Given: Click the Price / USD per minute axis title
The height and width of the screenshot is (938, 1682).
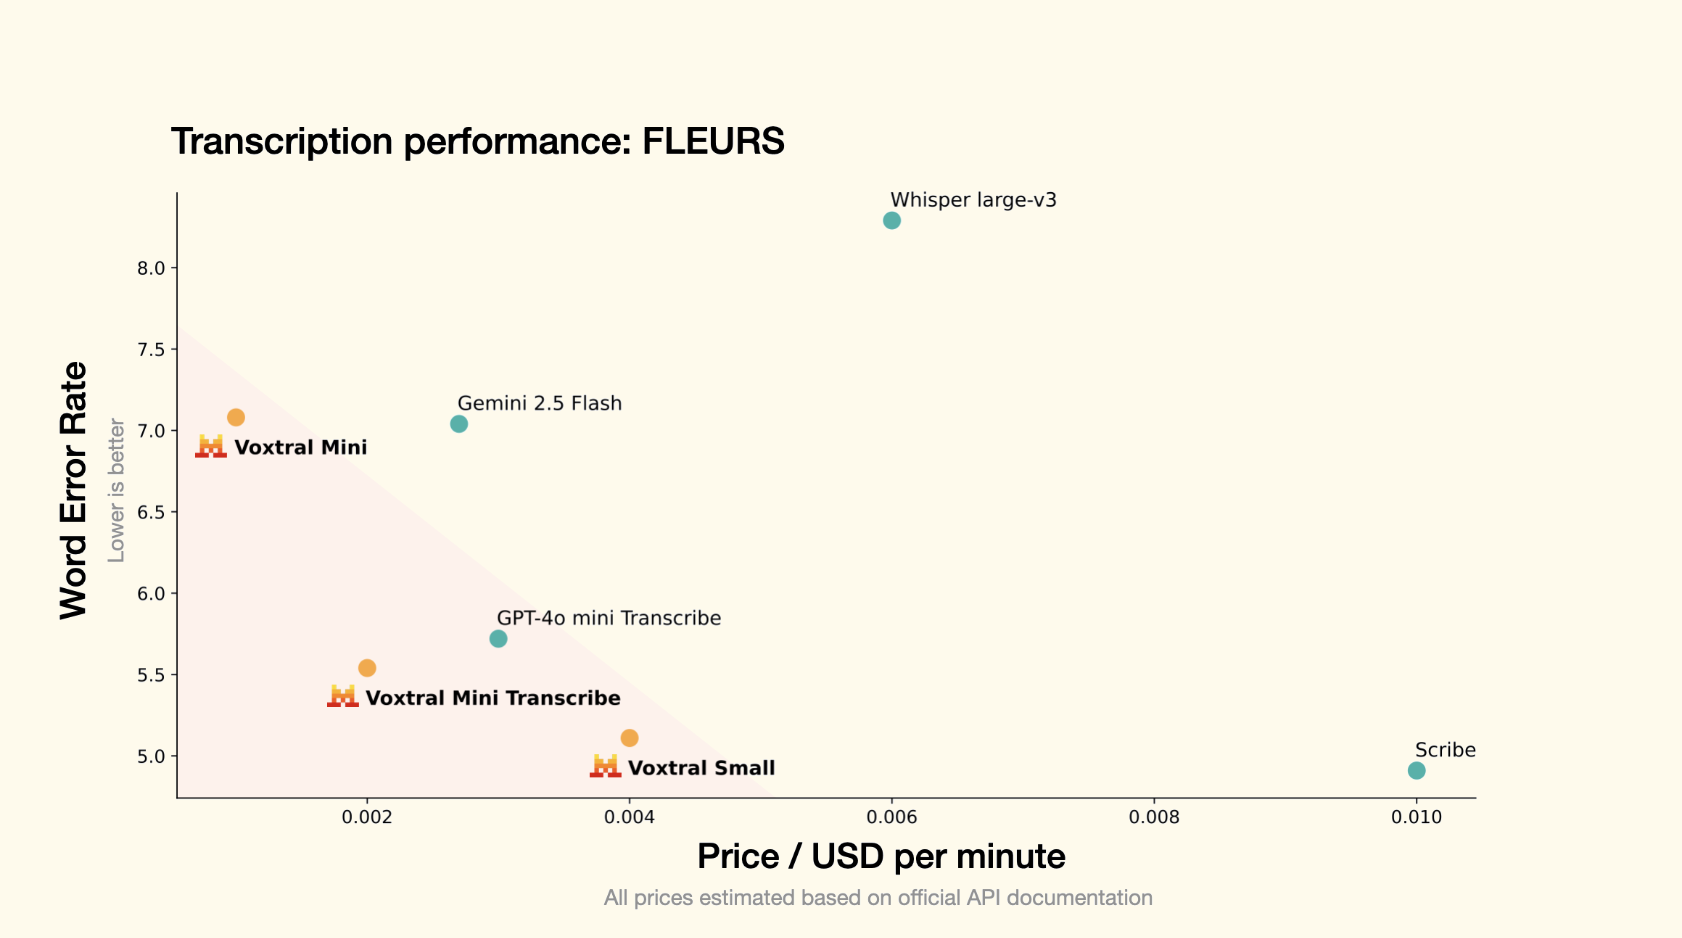Looking at the screenshot, I should pyautogui.click(x=881, y=857).
